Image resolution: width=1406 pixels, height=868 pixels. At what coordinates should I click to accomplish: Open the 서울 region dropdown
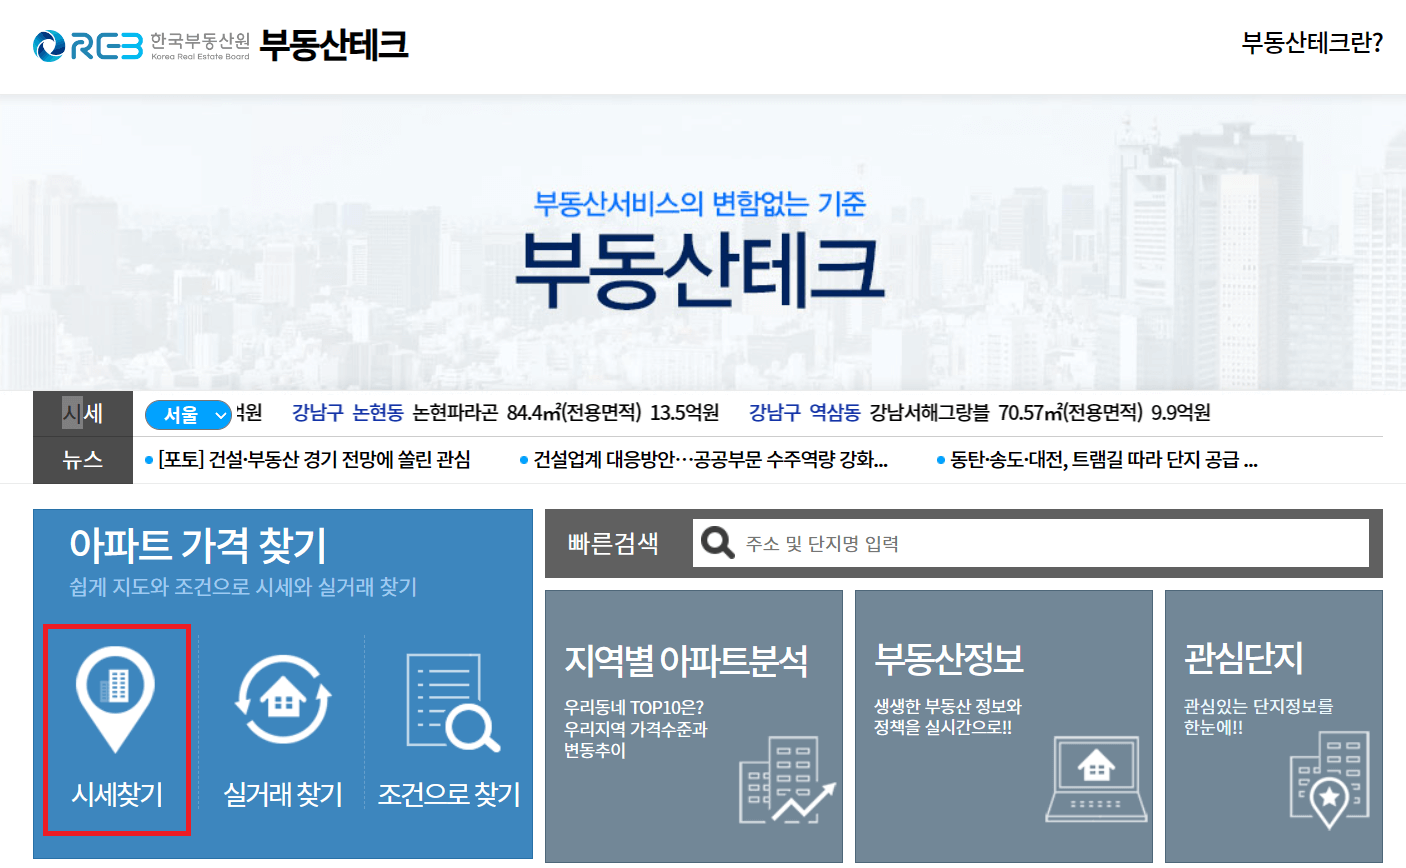(189, 414)
